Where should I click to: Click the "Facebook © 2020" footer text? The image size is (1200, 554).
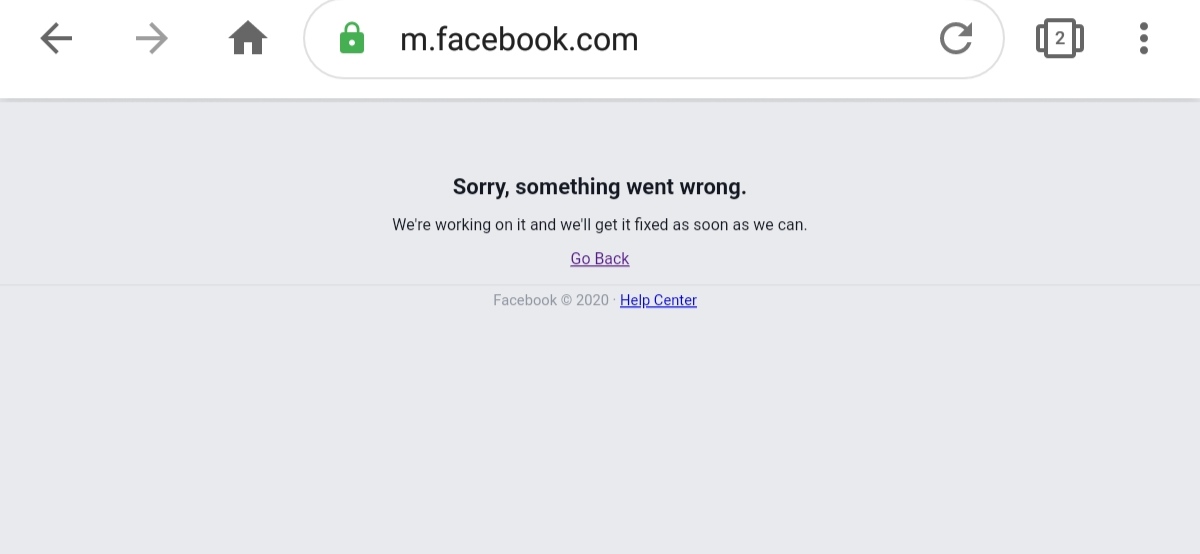tap(551, 300)
